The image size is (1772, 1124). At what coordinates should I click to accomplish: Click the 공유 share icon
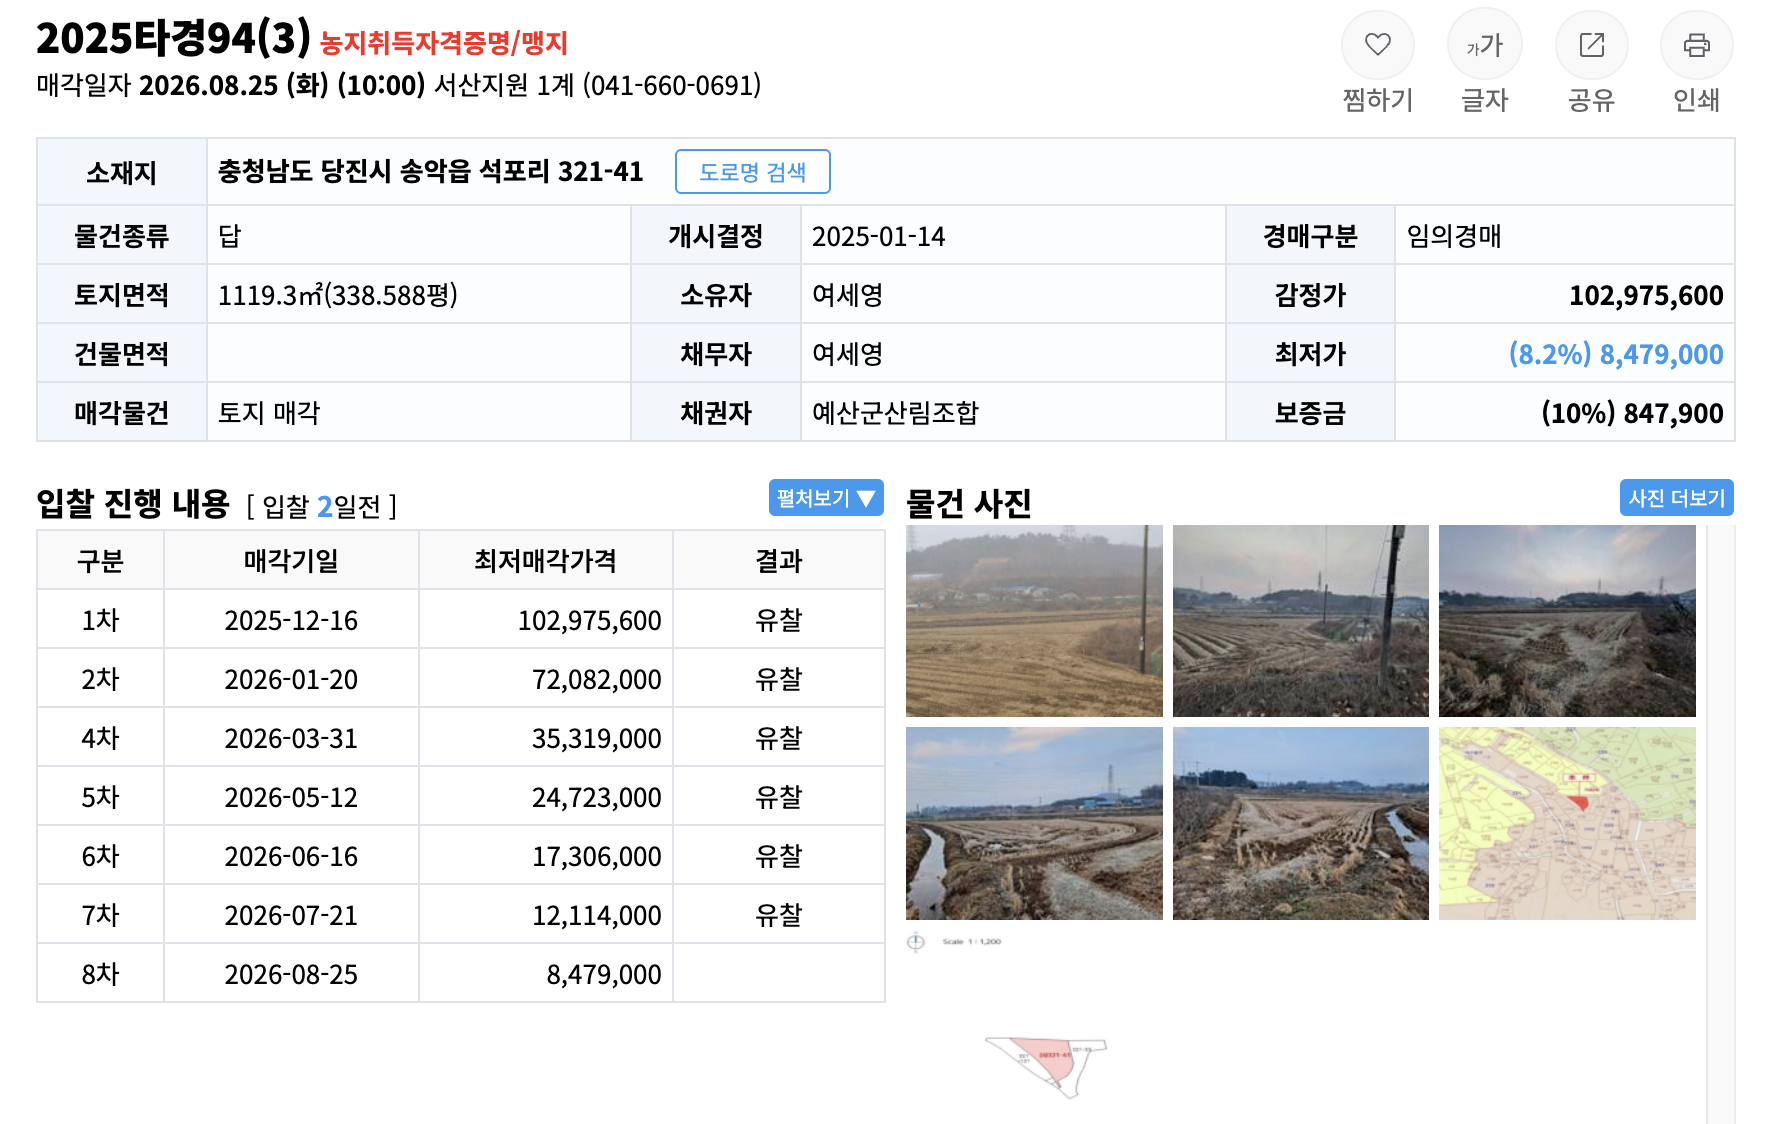coord(1591,45)
